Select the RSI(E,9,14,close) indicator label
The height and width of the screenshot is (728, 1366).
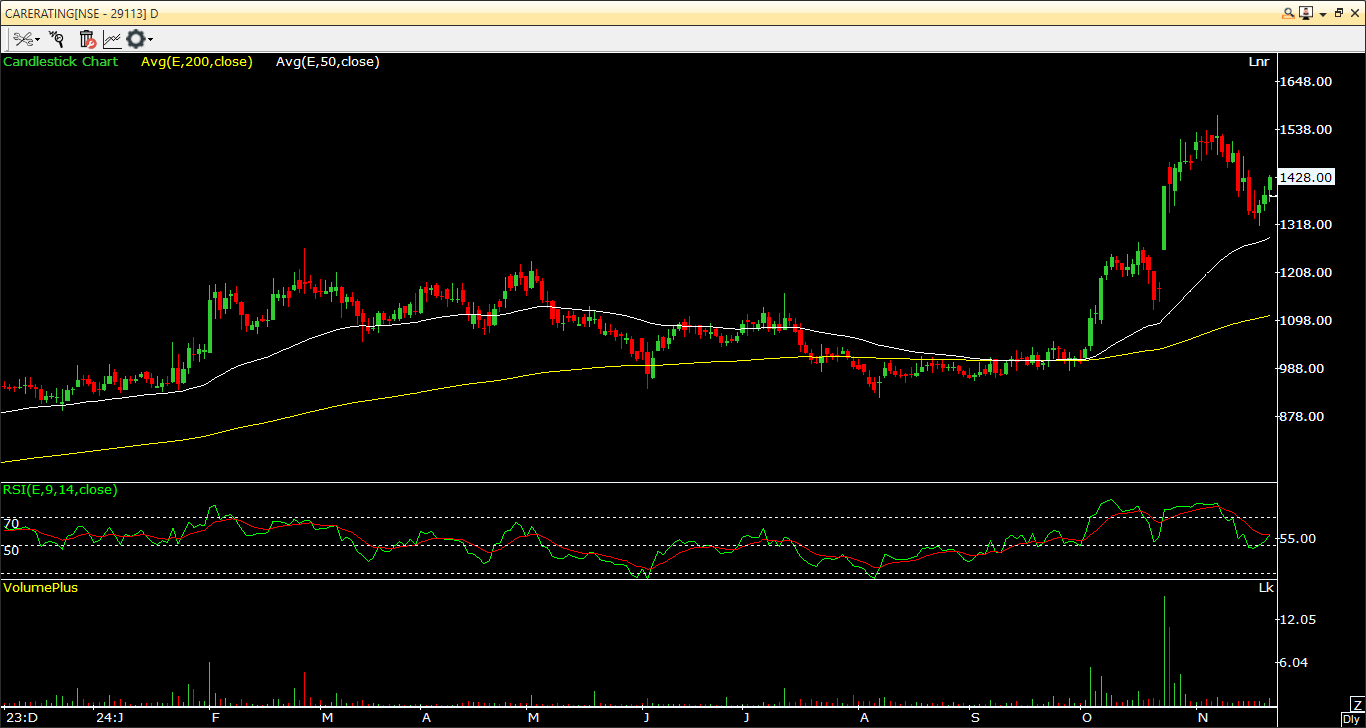[60, 489]
